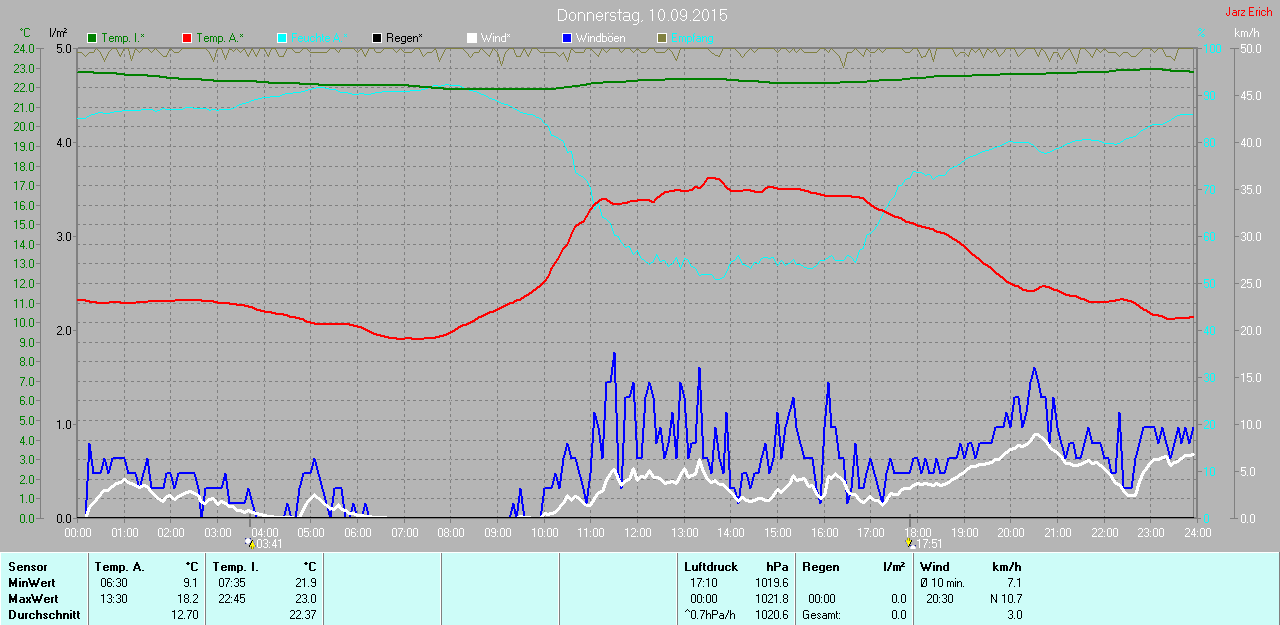Screen dimensions: 1280x625
Task: Click the Durchschnitt row label
Action: 44,615
